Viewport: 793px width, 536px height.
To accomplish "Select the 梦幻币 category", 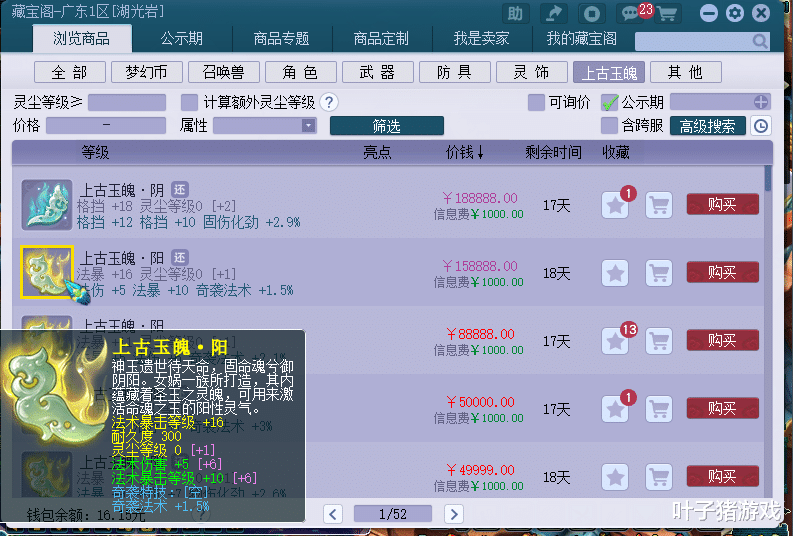I will (147, 72).
